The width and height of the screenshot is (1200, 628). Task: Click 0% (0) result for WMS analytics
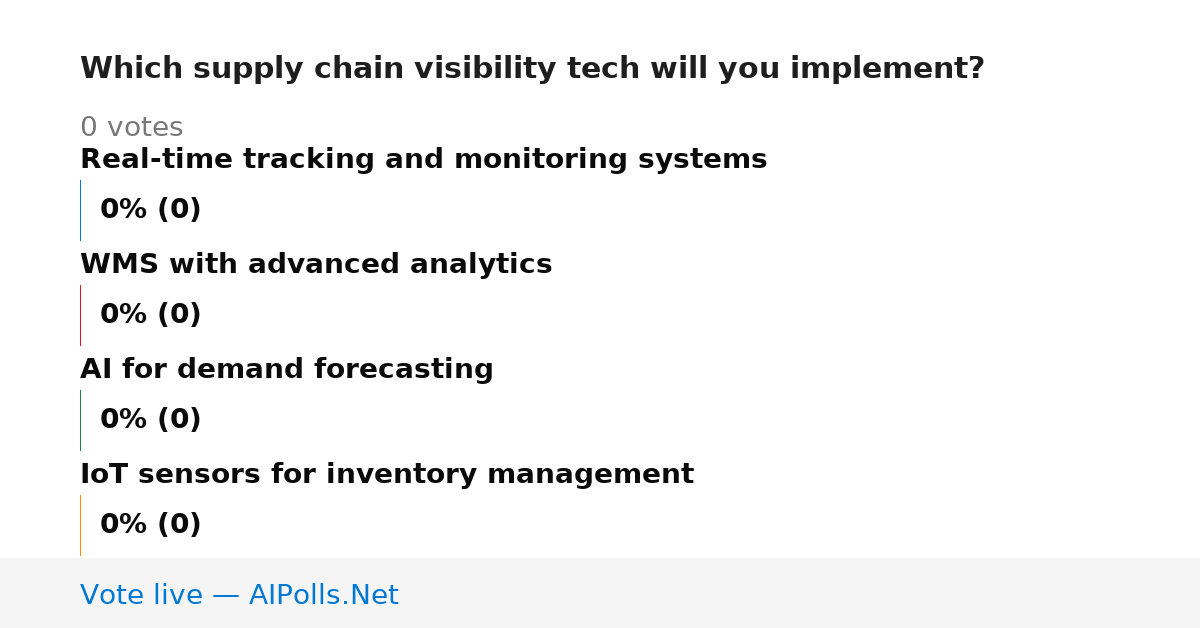tap(150, 315)
